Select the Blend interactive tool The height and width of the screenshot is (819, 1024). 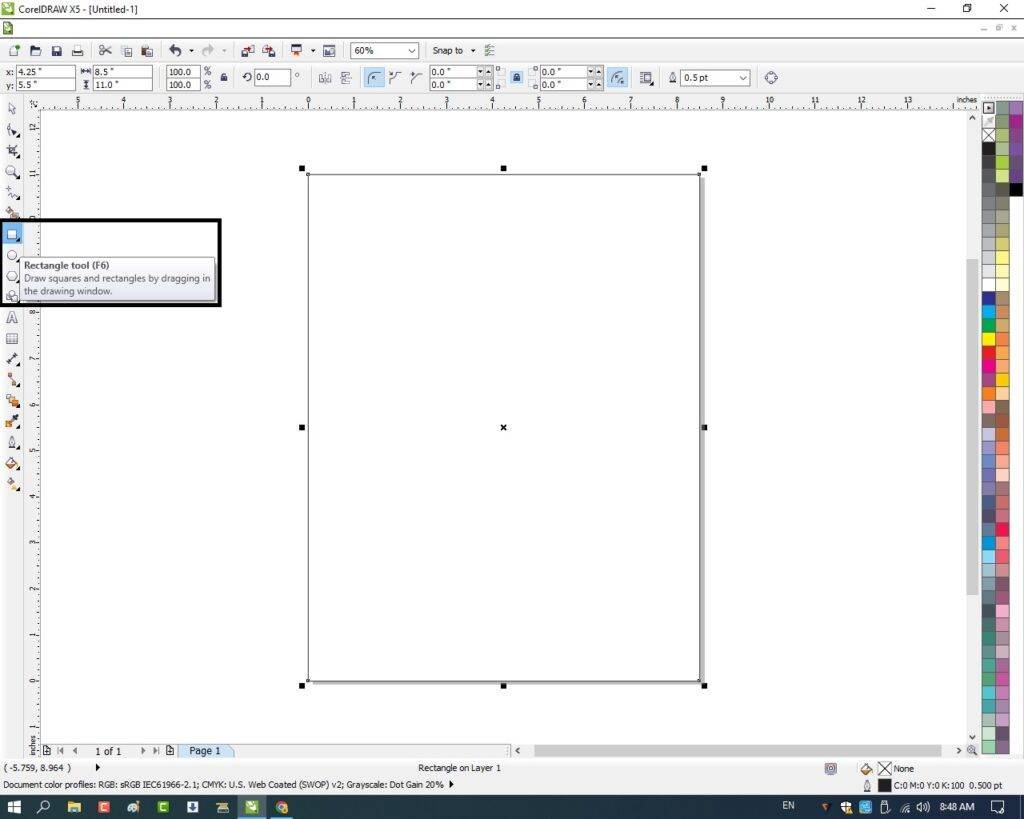click(x=12, y=402)
